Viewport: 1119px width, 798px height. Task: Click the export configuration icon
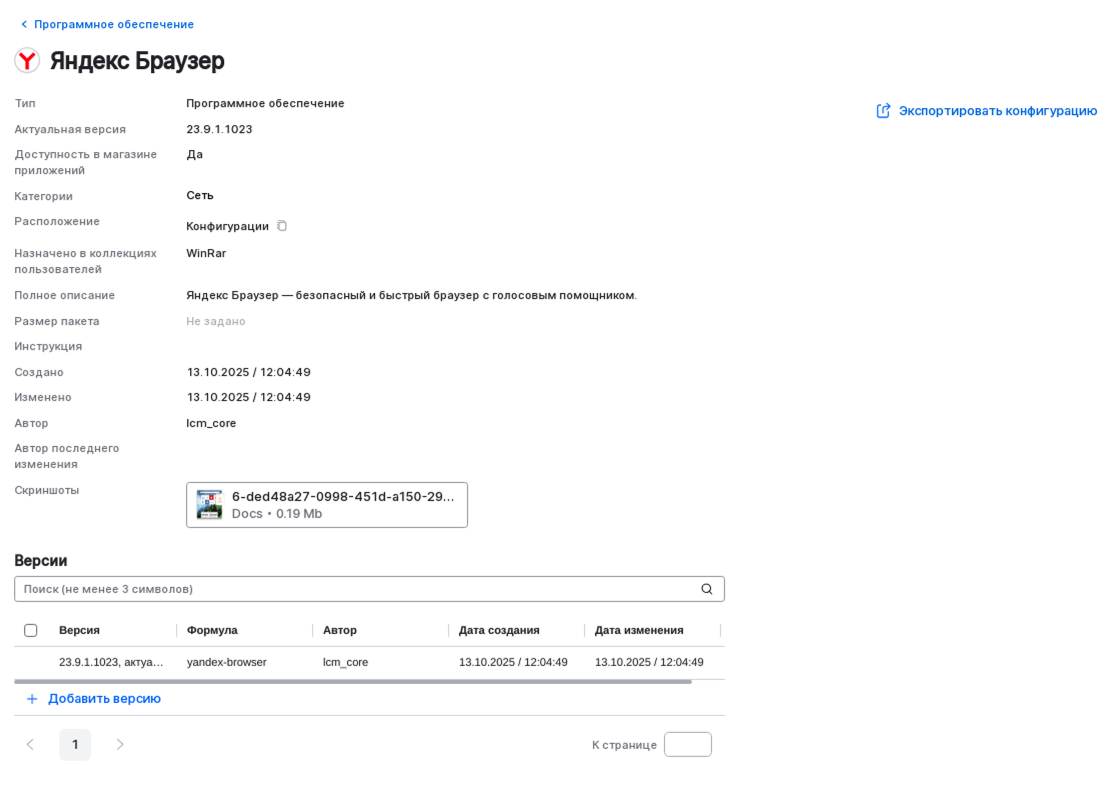click(883, 111)
